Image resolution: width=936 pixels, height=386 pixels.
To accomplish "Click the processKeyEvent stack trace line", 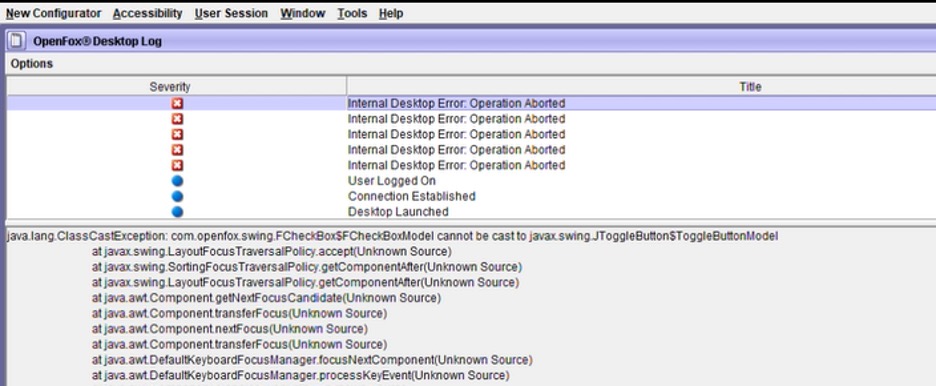I will click(300, 376).
